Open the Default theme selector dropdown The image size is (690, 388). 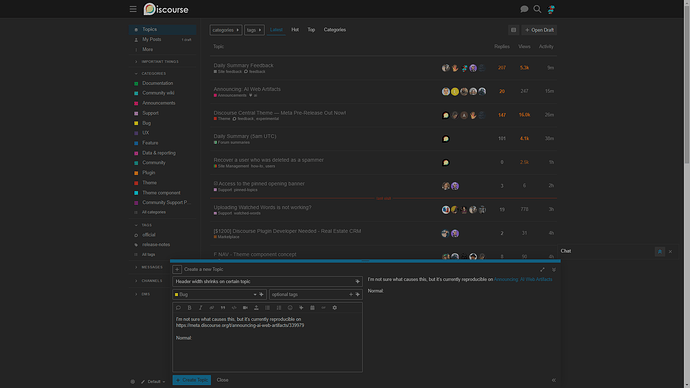pyautogui.click(x=153, y=381)
